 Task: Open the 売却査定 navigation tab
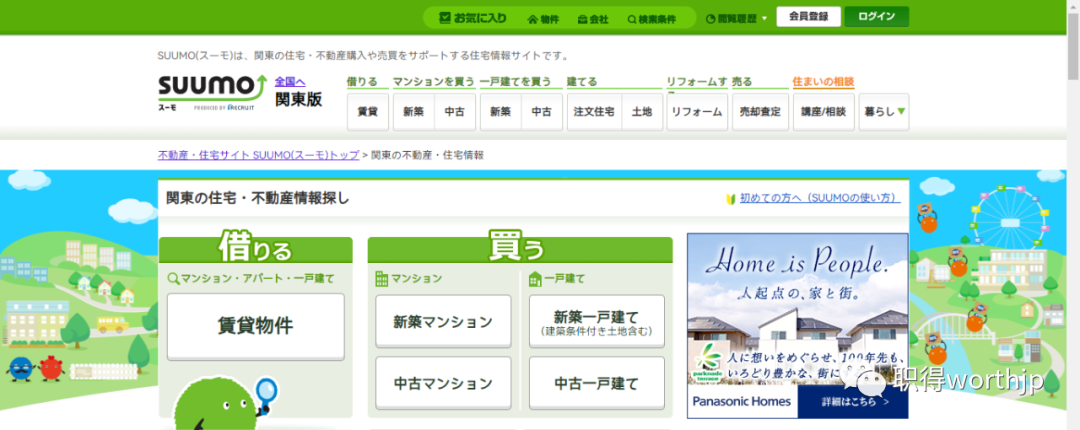coord(760,112)
